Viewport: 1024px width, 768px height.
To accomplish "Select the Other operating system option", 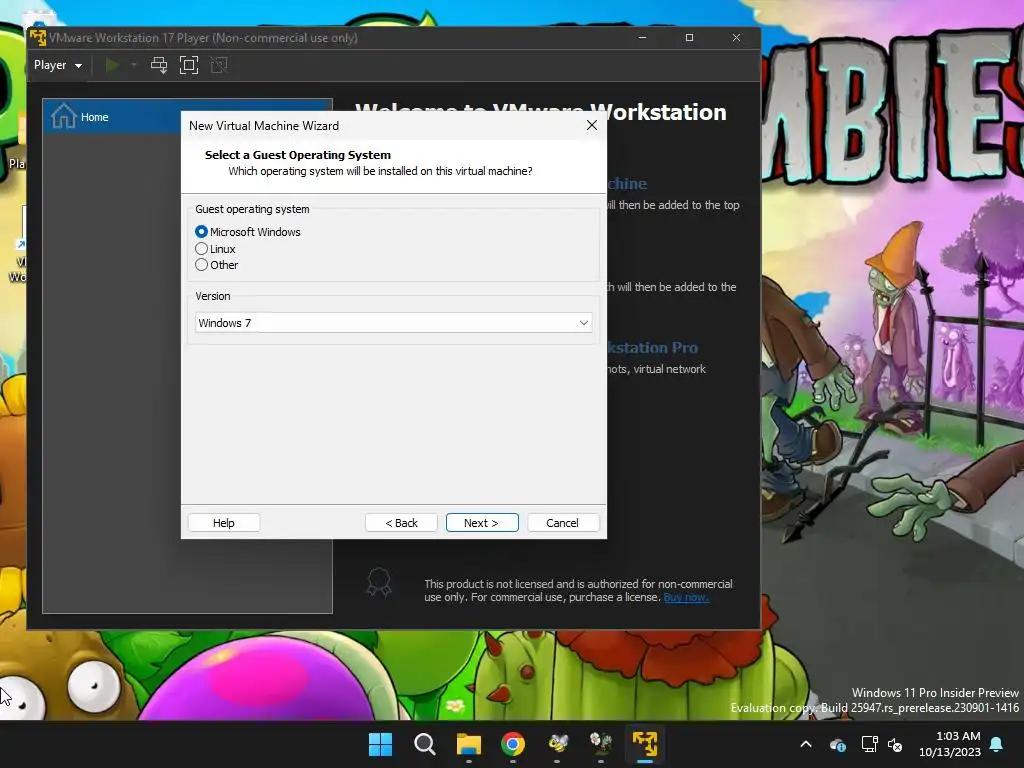I will coord(201,265).
